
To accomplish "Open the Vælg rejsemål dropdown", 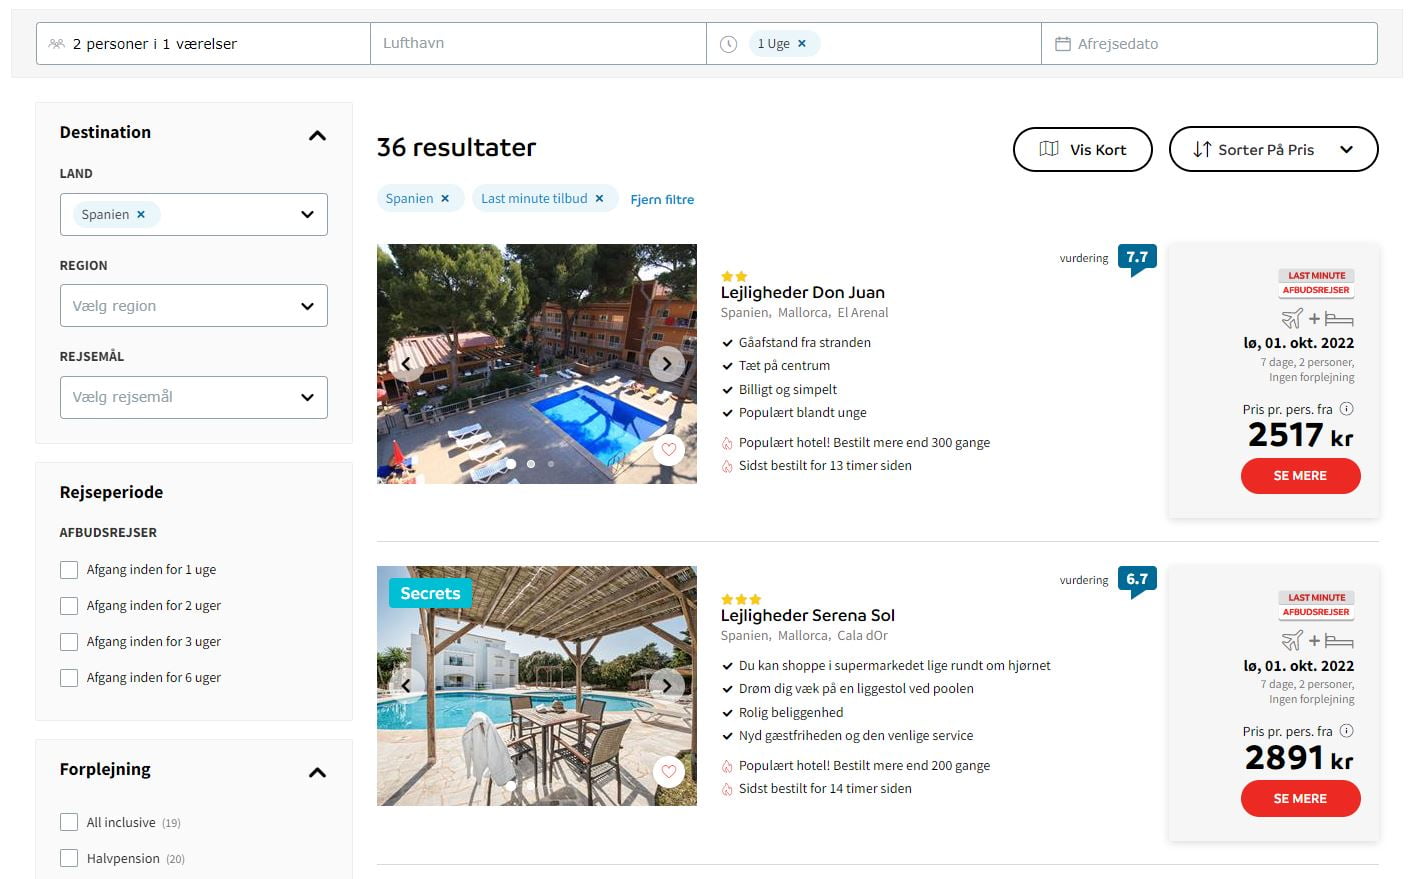I will [194, 398].
